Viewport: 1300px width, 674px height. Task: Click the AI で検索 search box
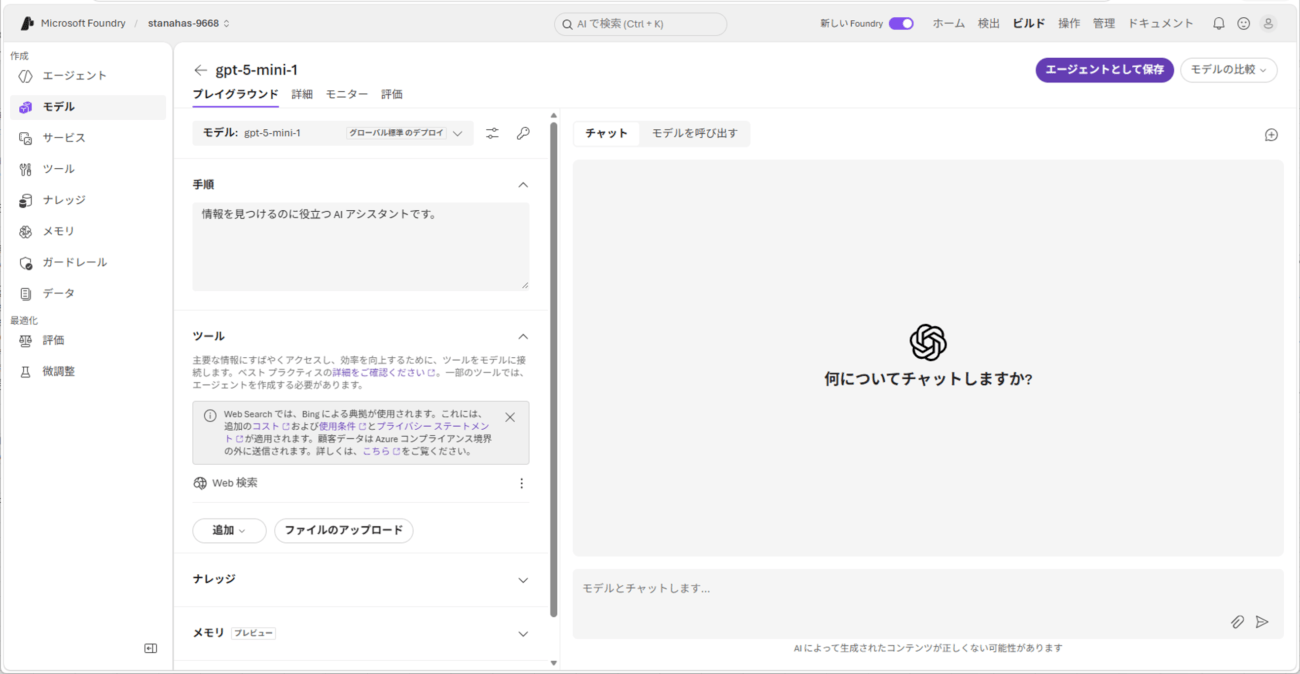click(640, 24)
